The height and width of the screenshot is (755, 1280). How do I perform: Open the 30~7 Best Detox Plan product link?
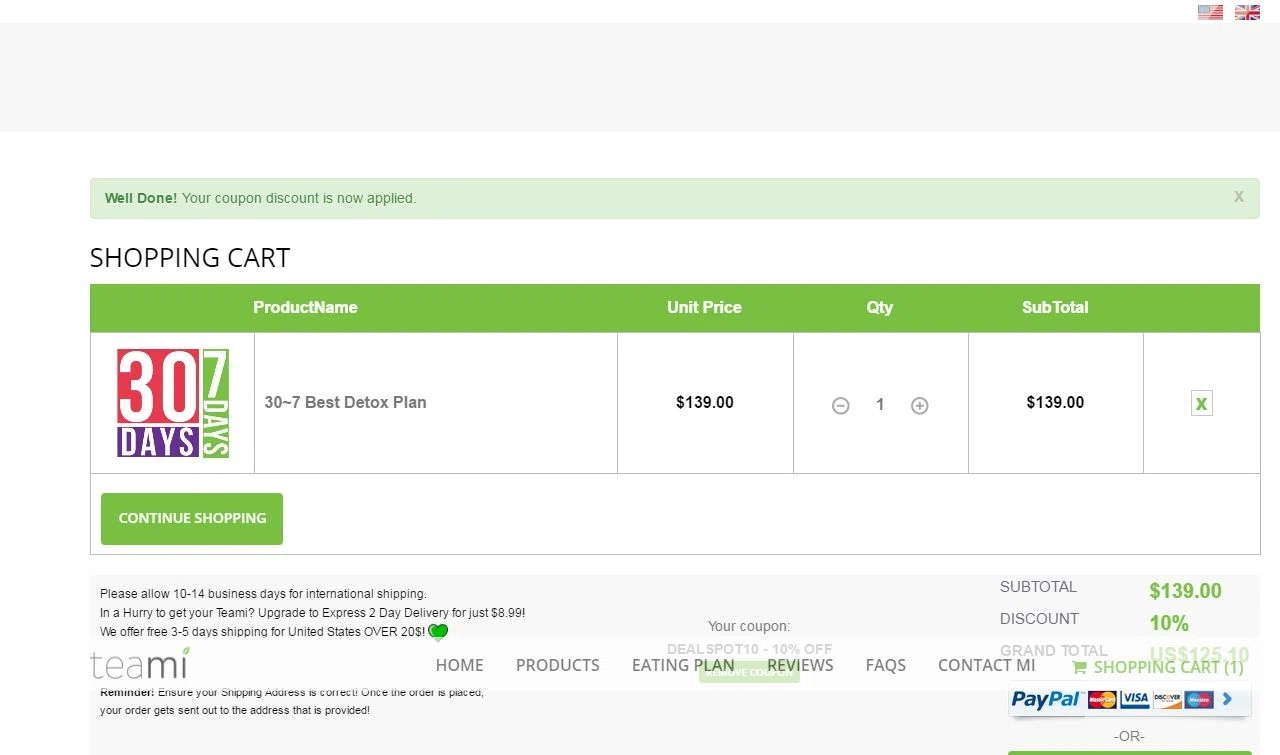tap(345, 402)
